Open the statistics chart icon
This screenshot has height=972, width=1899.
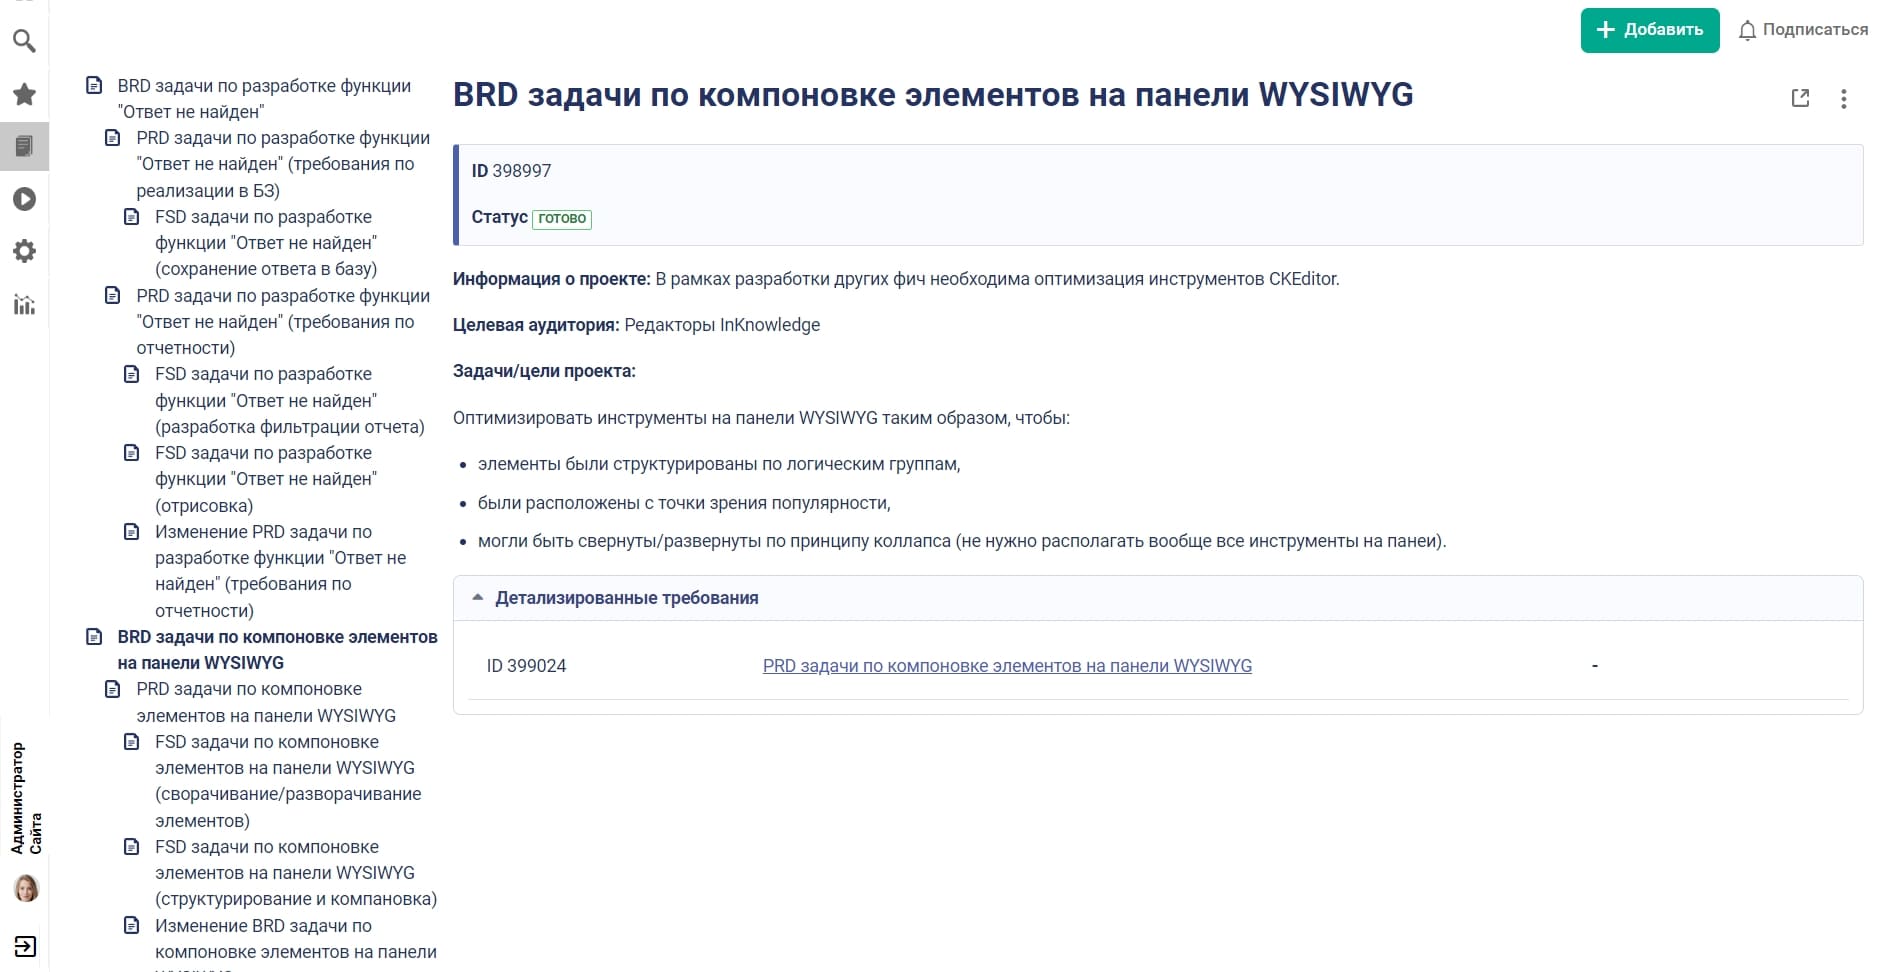click(24, 304)
